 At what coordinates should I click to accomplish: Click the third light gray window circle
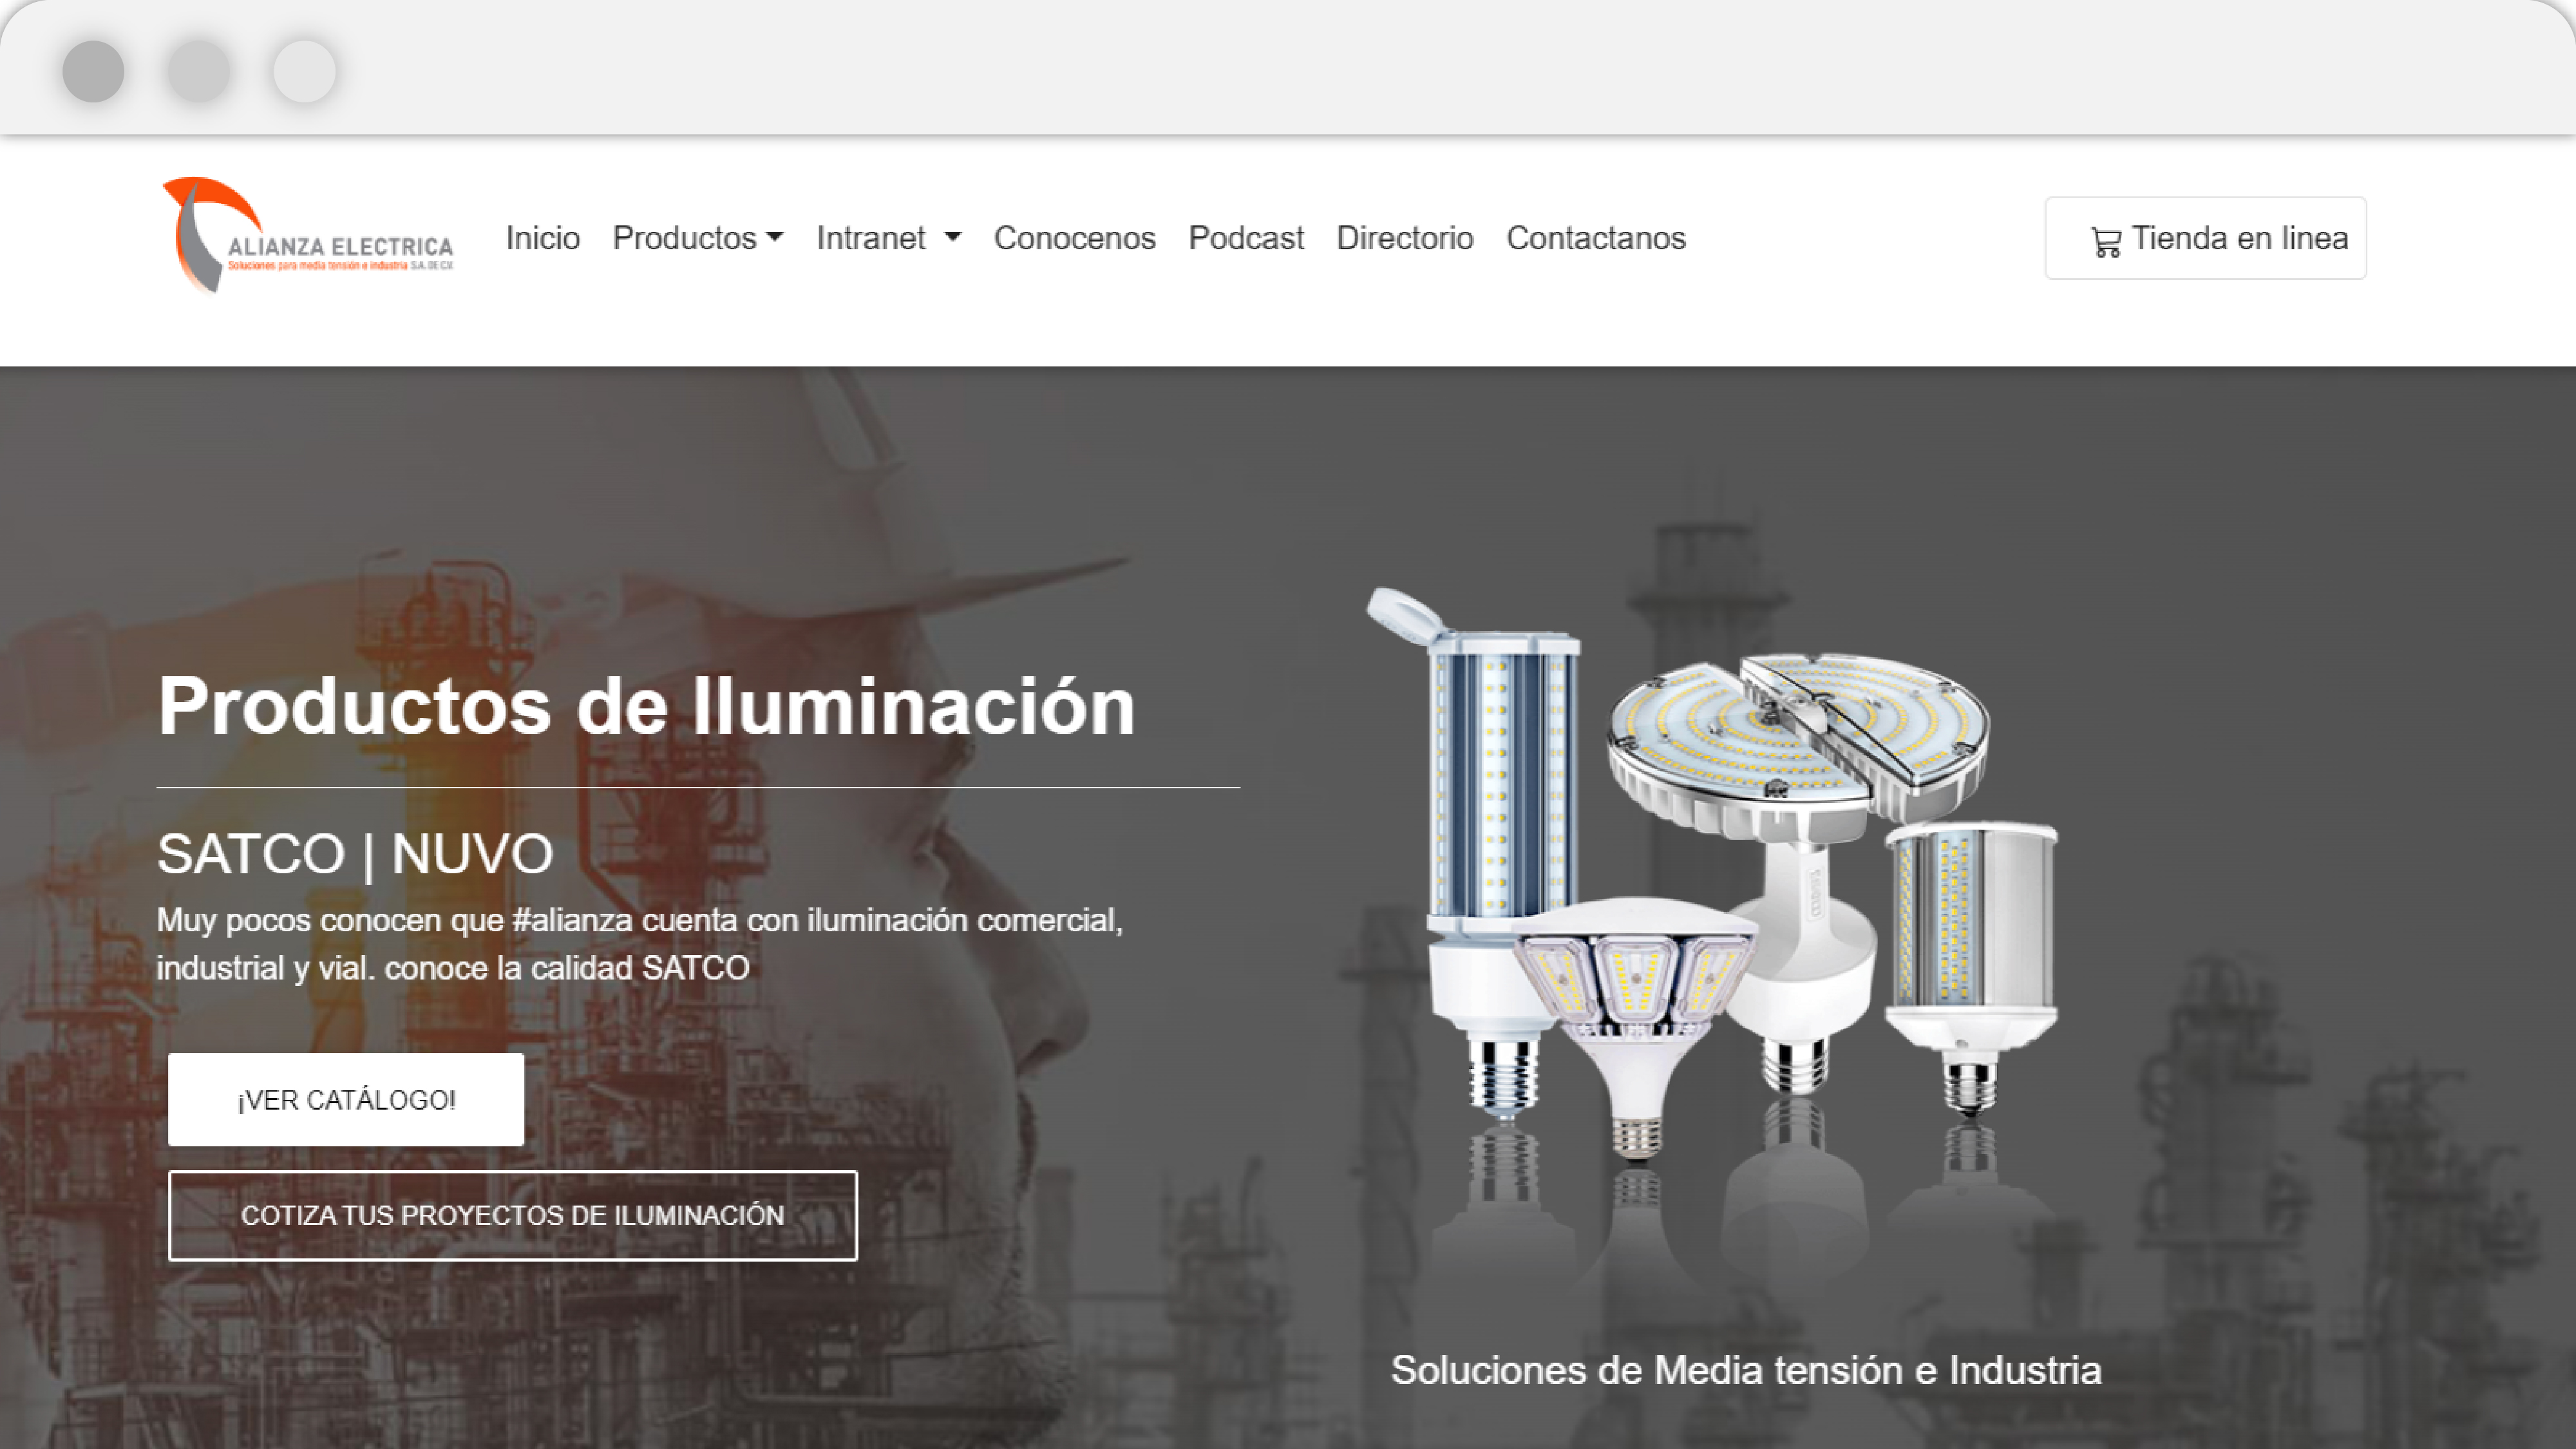tap(304, 71)
